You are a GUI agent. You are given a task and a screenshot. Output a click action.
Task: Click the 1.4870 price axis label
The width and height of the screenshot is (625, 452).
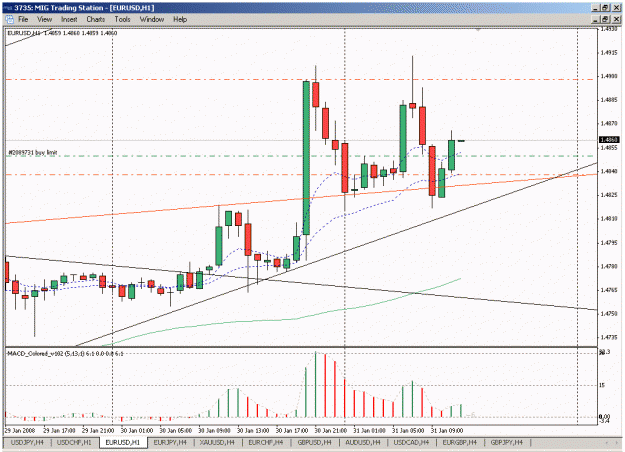coord(609,124)
